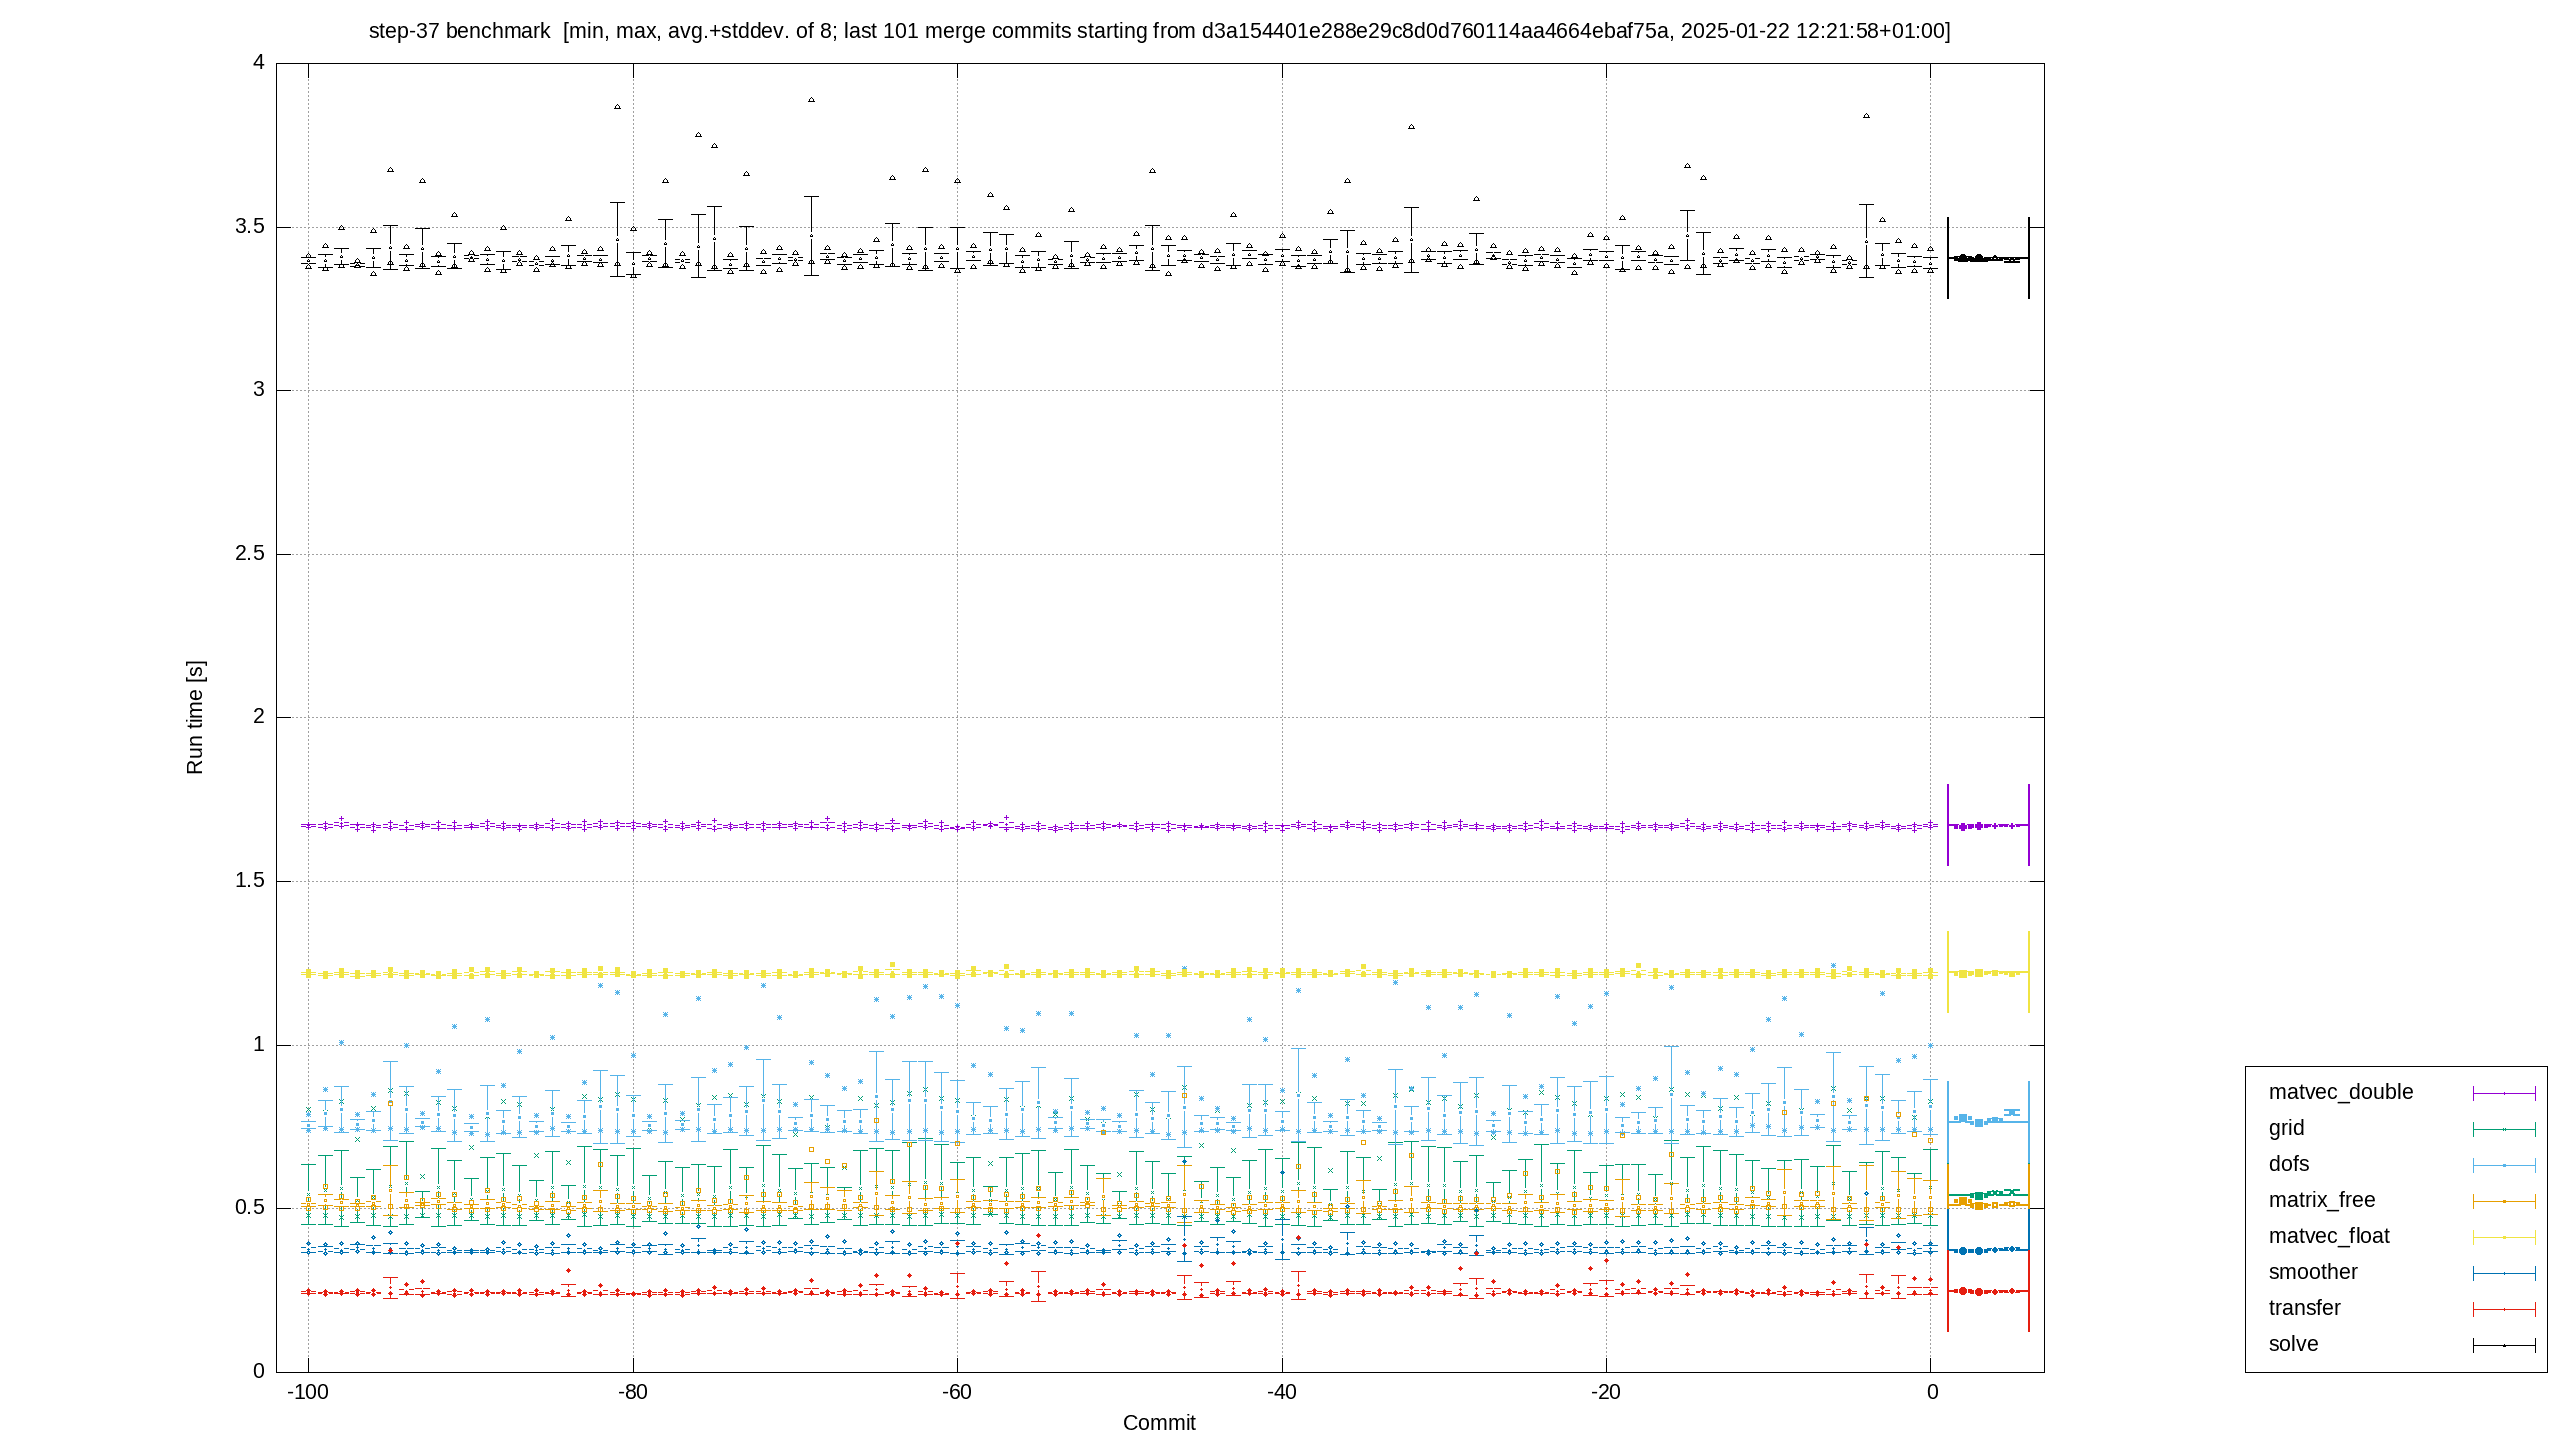Toggle the dofs legend label
The image size is (2560, 1440).
pyautogui.click(x=2289, y=1164)
